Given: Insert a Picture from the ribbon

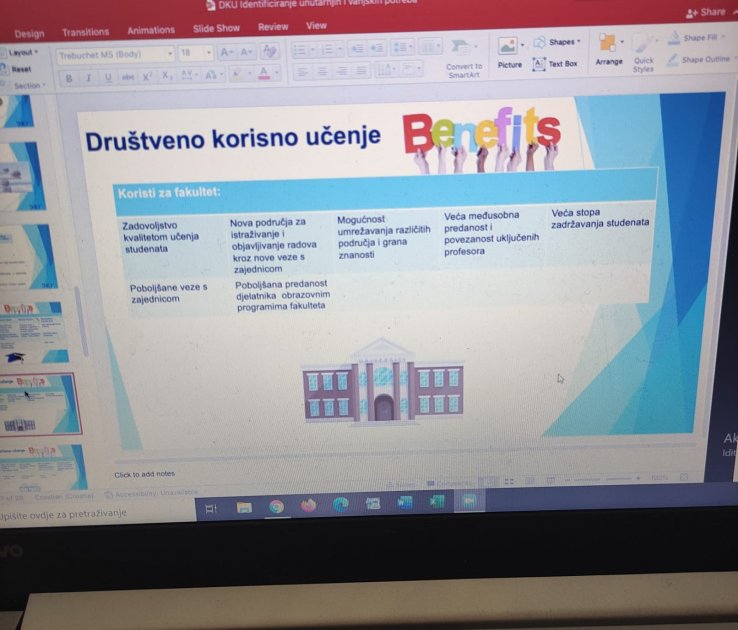Looking at the screenshot, I should [x=509, y=52].
